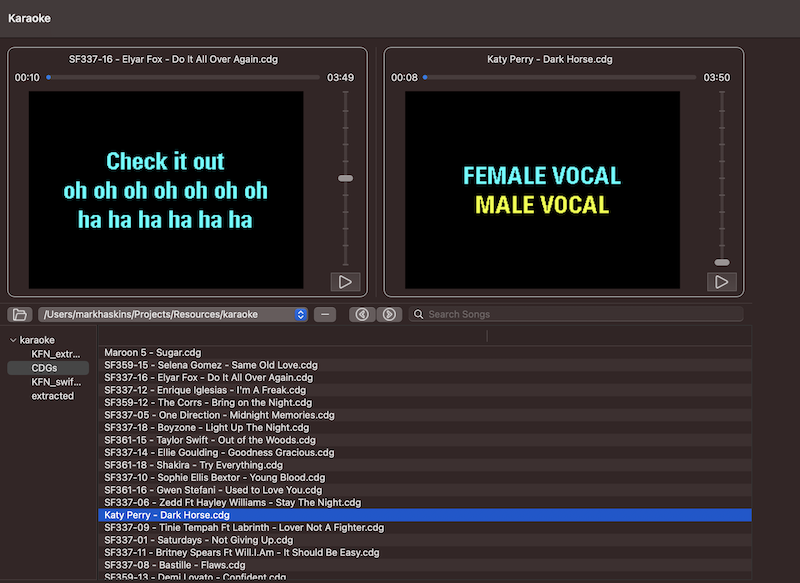Select Elyar Fox - Do It All Over Again.cdg row
Viewport: 800px width, 583px height.
click(424, 377)
